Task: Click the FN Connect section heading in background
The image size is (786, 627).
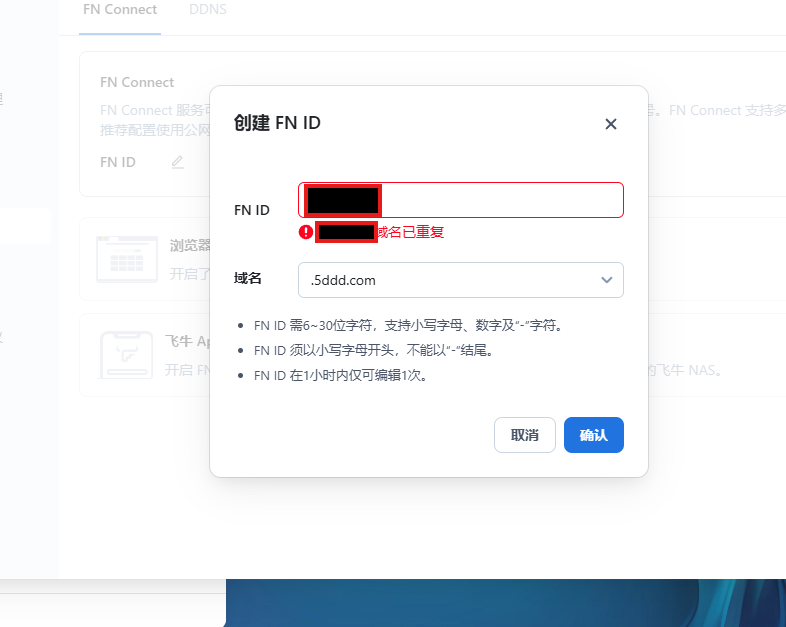Action: tap(137, 82)
